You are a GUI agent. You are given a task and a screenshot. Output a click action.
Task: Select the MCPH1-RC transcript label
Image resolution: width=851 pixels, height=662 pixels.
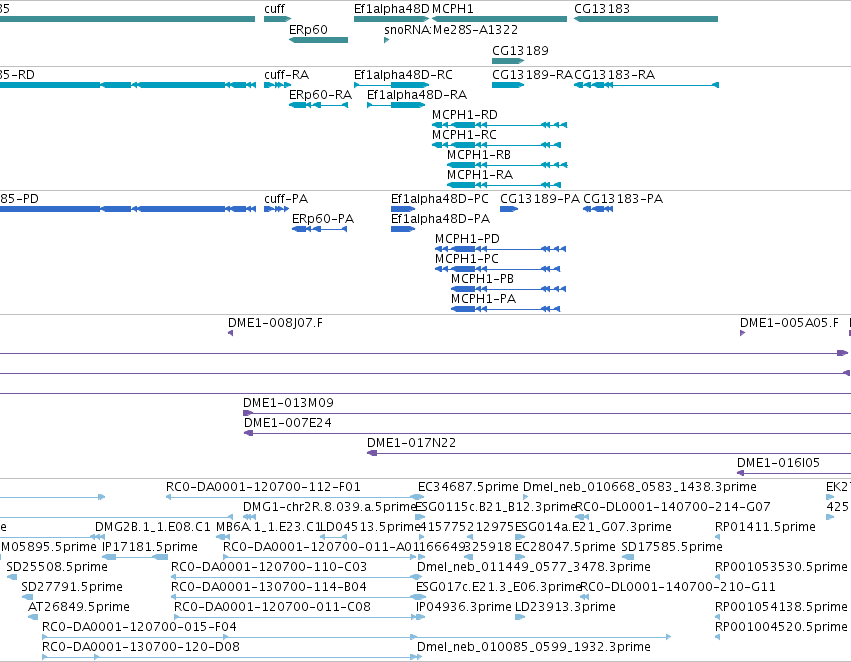pos(464,135)
